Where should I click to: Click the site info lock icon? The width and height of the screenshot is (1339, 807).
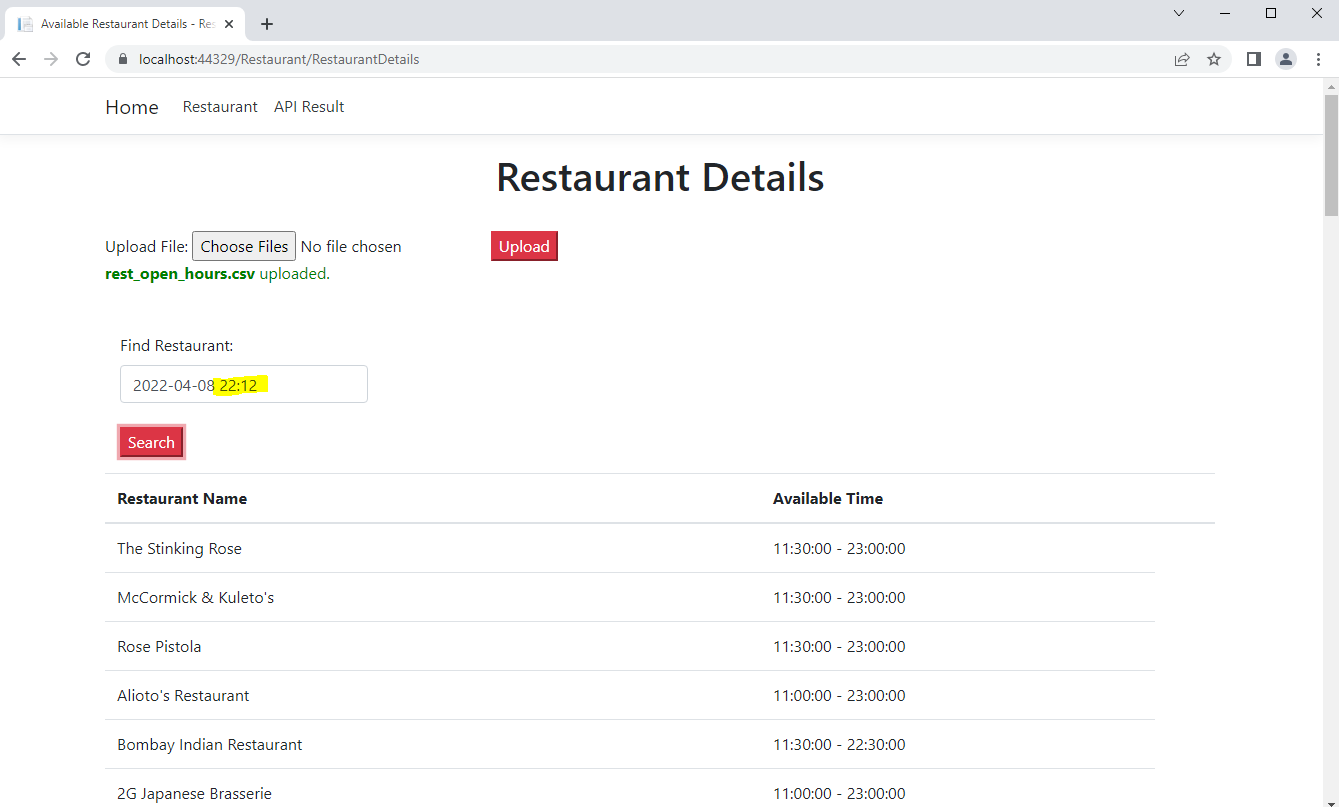point(124,59)
